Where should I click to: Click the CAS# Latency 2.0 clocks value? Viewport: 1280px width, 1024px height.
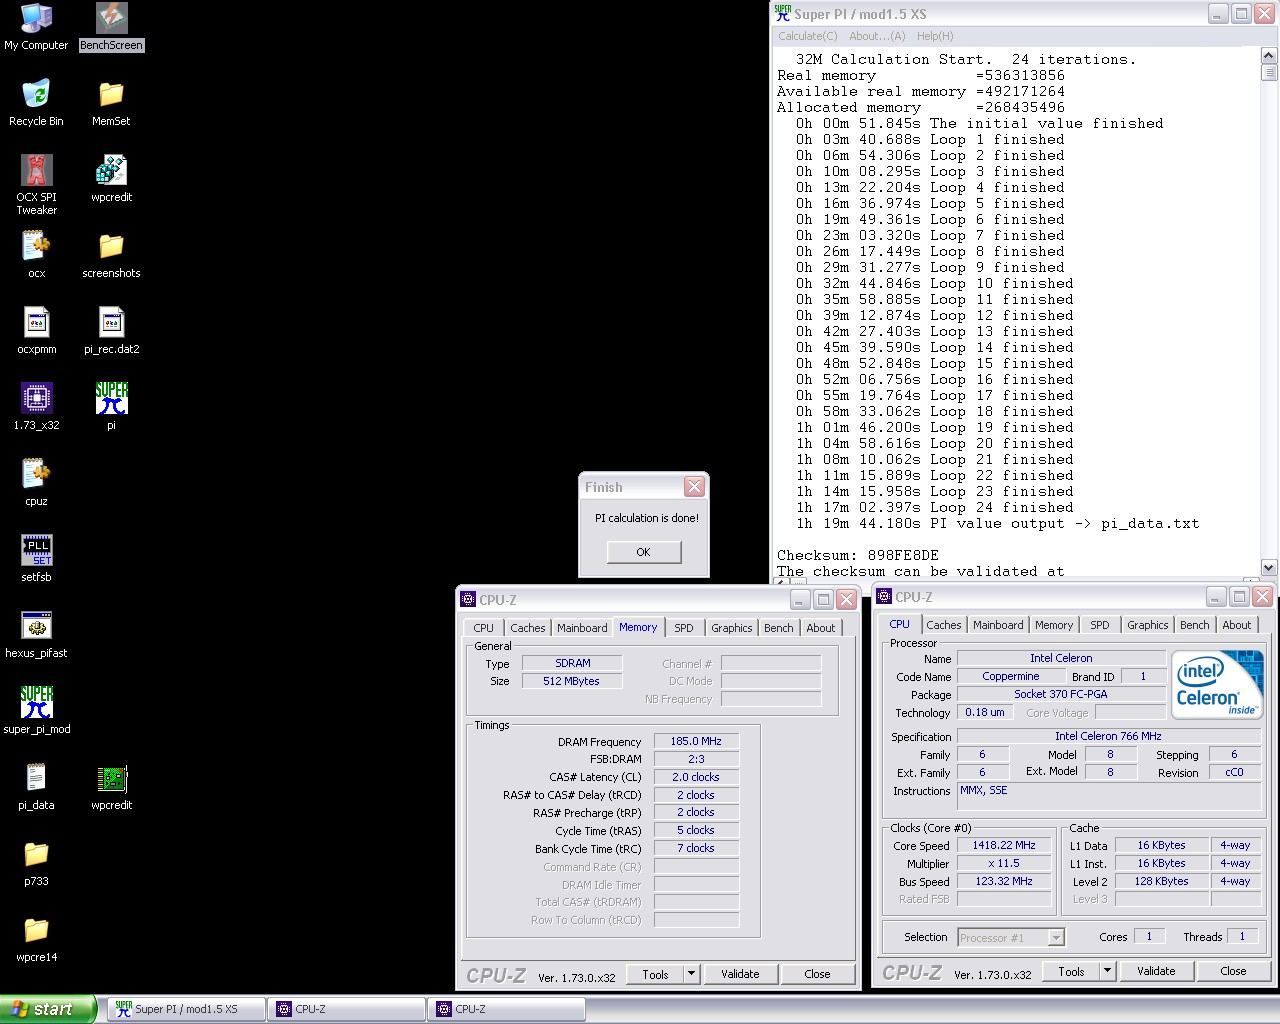pos(697,777)
